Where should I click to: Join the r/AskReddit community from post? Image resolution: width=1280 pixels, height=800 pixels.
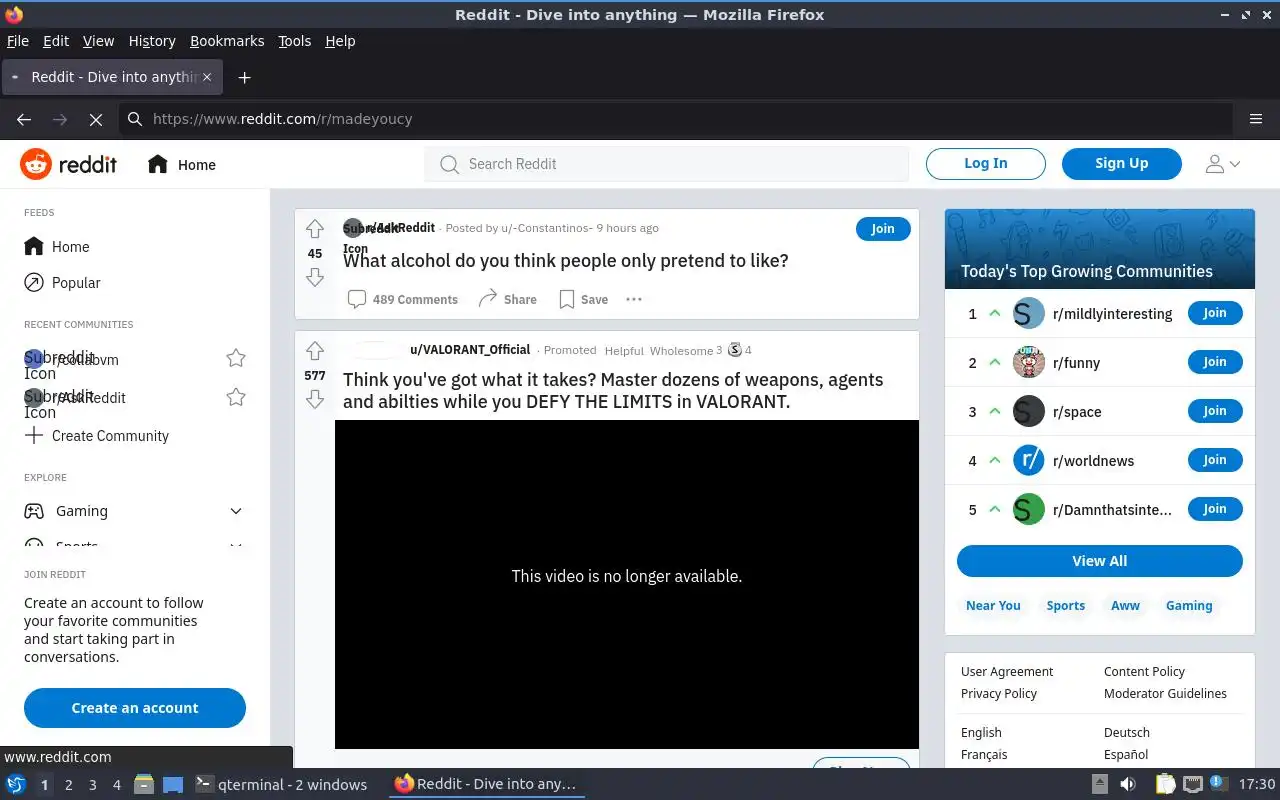coord(883,229)
